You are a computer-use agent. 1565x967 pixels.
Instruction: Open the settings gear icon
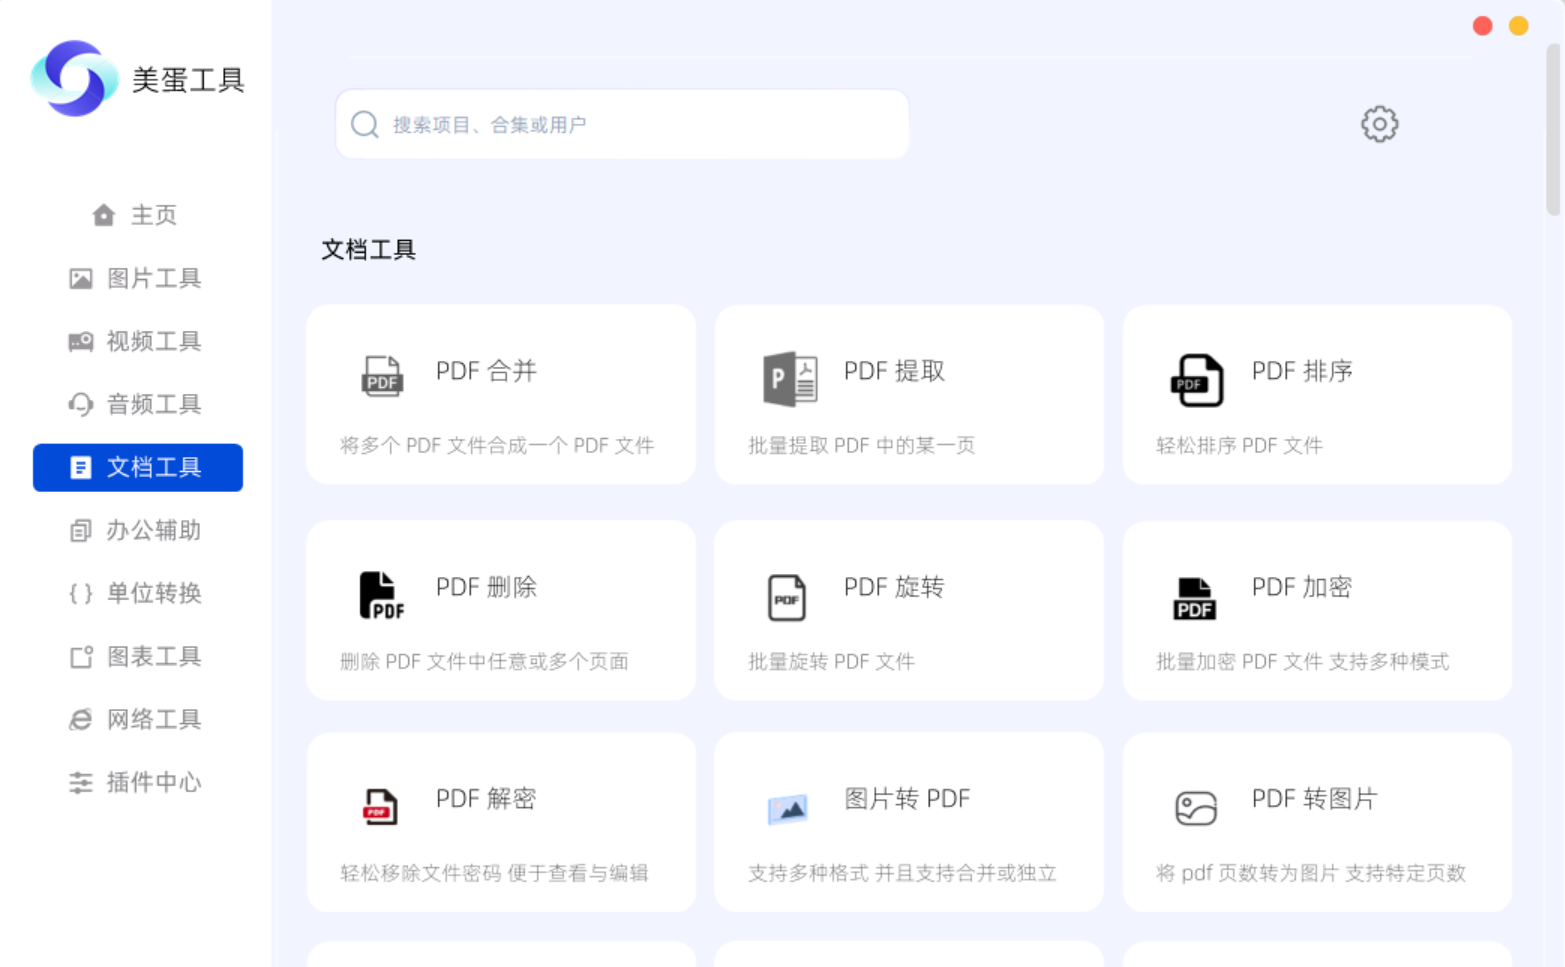1379,124
